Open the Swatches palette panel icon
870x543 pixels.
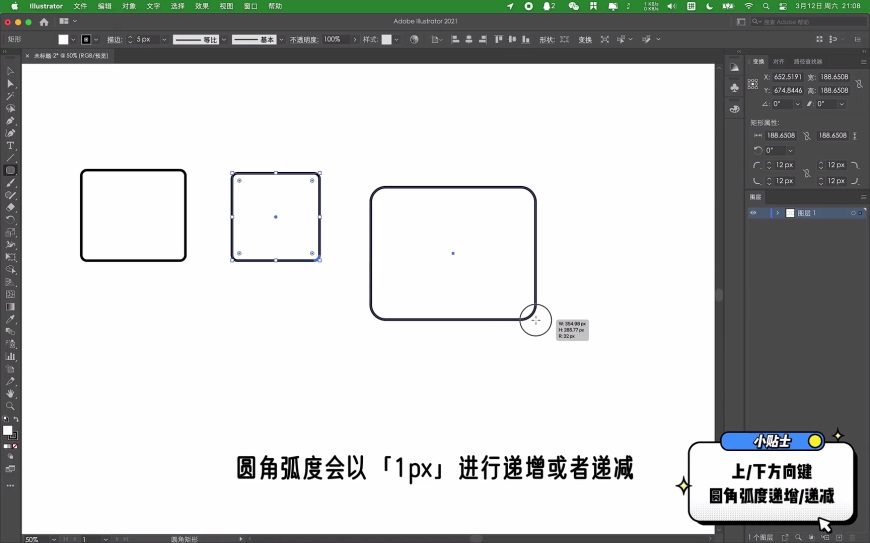pyautogui.click(x=735, y=109)
